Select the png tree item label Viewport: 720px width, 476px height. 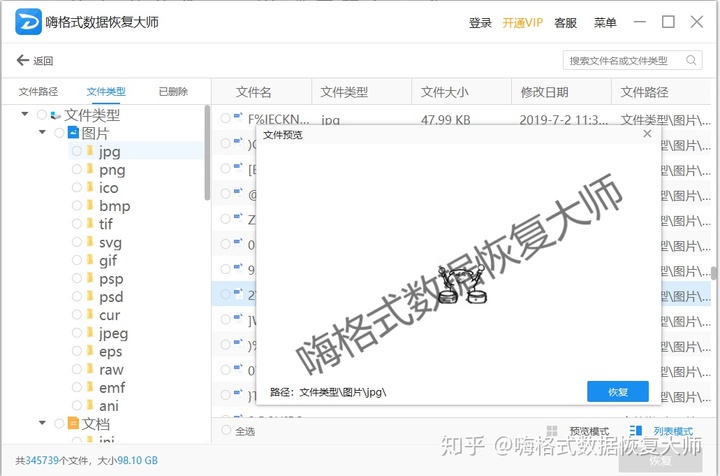coord(112,170)
